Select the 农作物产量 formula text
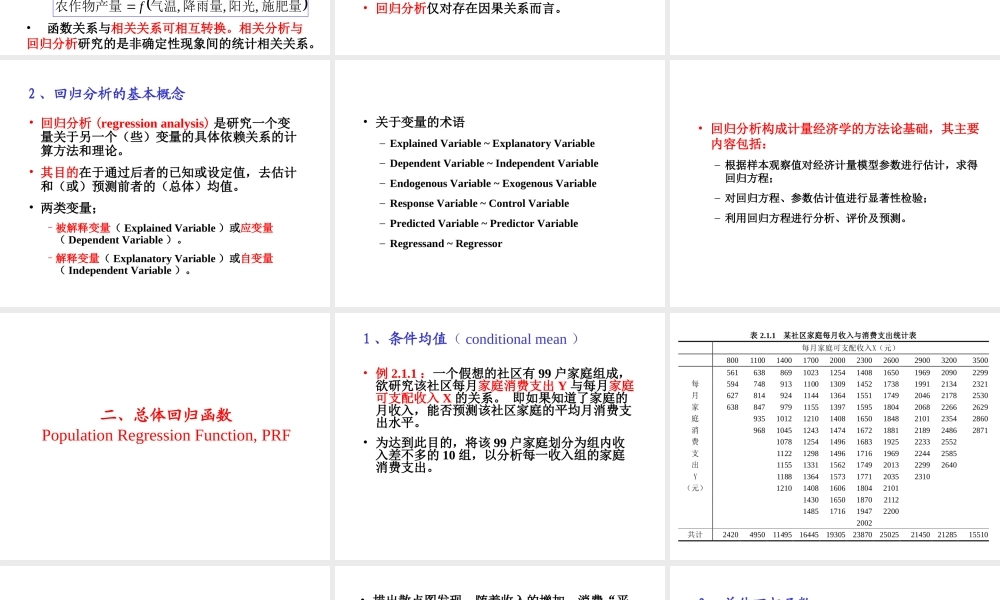Screen dimensions: 1000x600 coord(180,6)
